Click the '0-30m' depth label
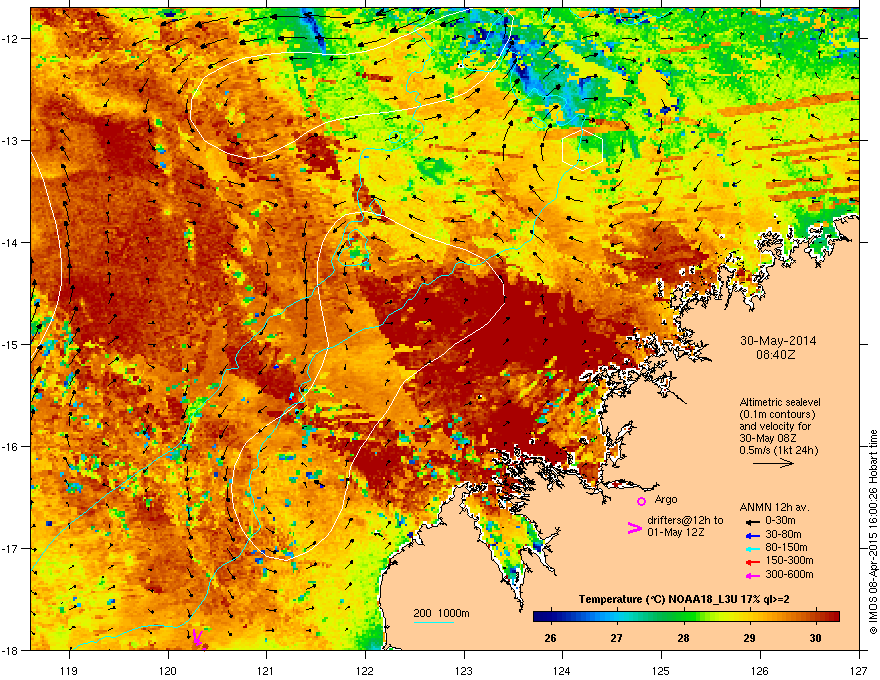Viewport: 880px width, 680px height. (x=780, y=521)
